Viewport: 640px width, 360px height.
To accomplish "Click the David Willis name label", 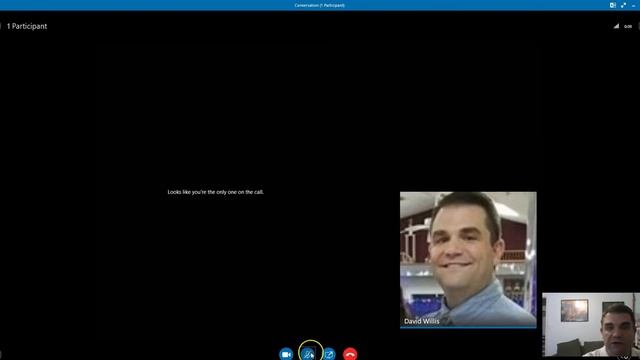I will click(x=422, y=321).
